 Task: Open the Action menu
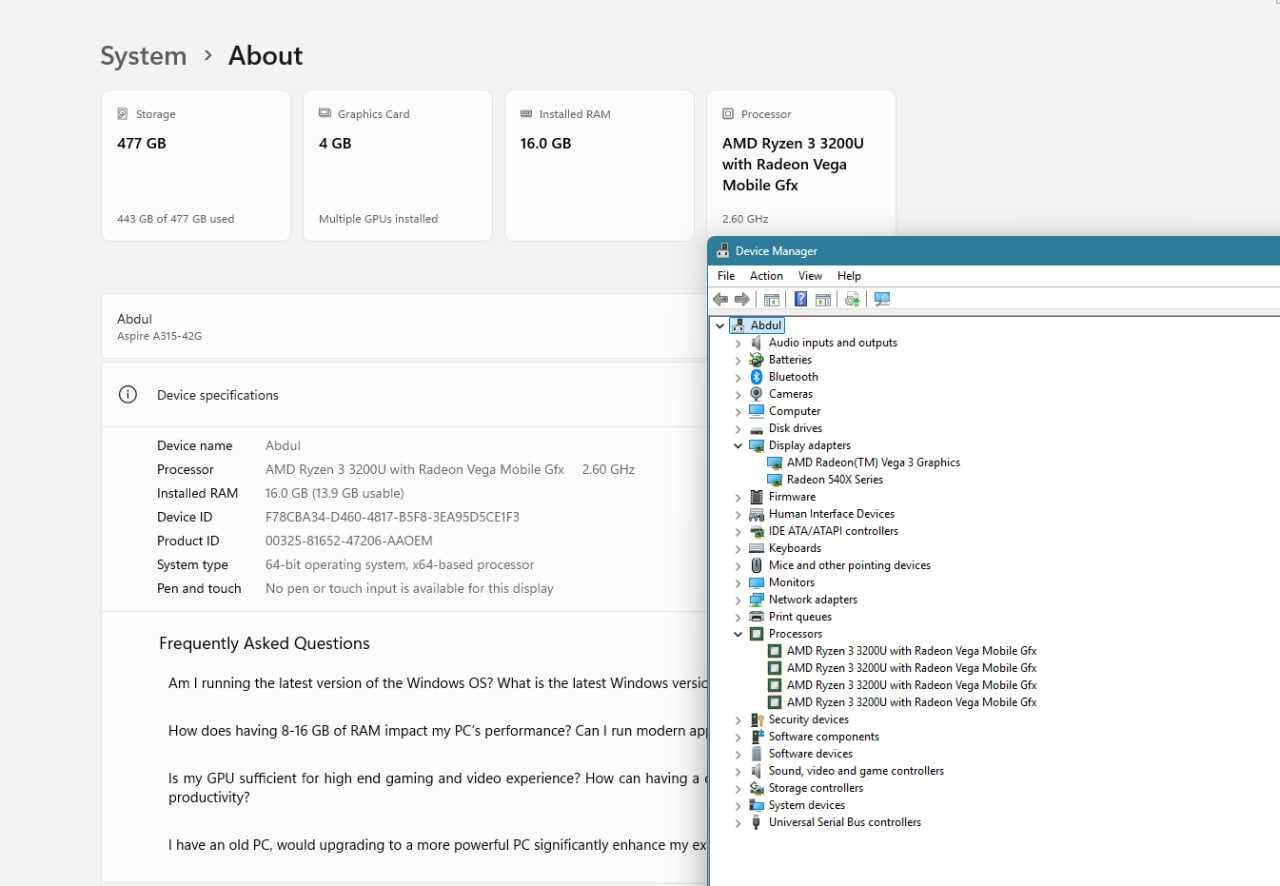(766, 276)
